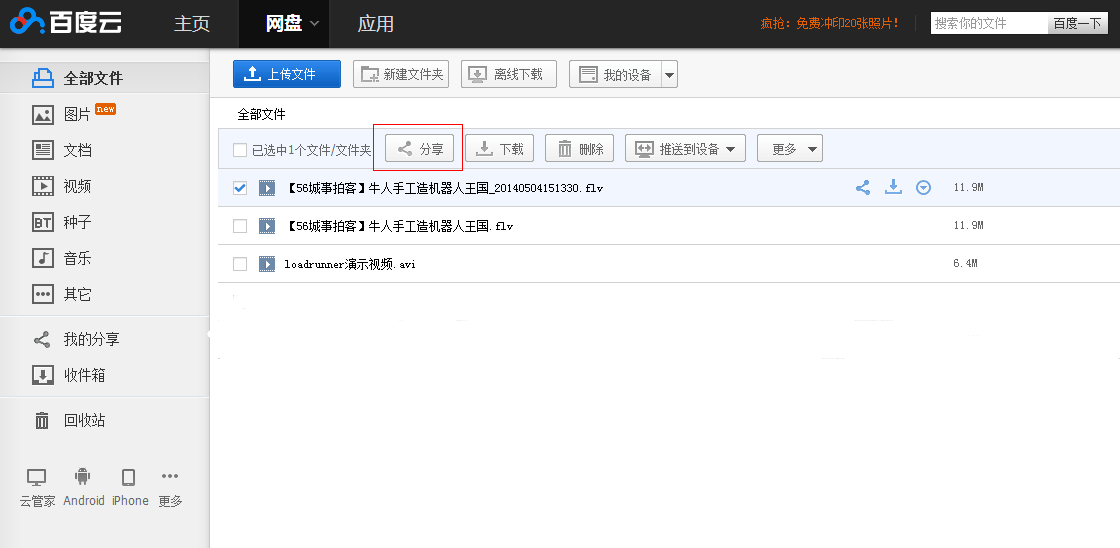Expand the 我的设备 dropdown arrow
Screen dimensions: 1120x548
(669, 75)
